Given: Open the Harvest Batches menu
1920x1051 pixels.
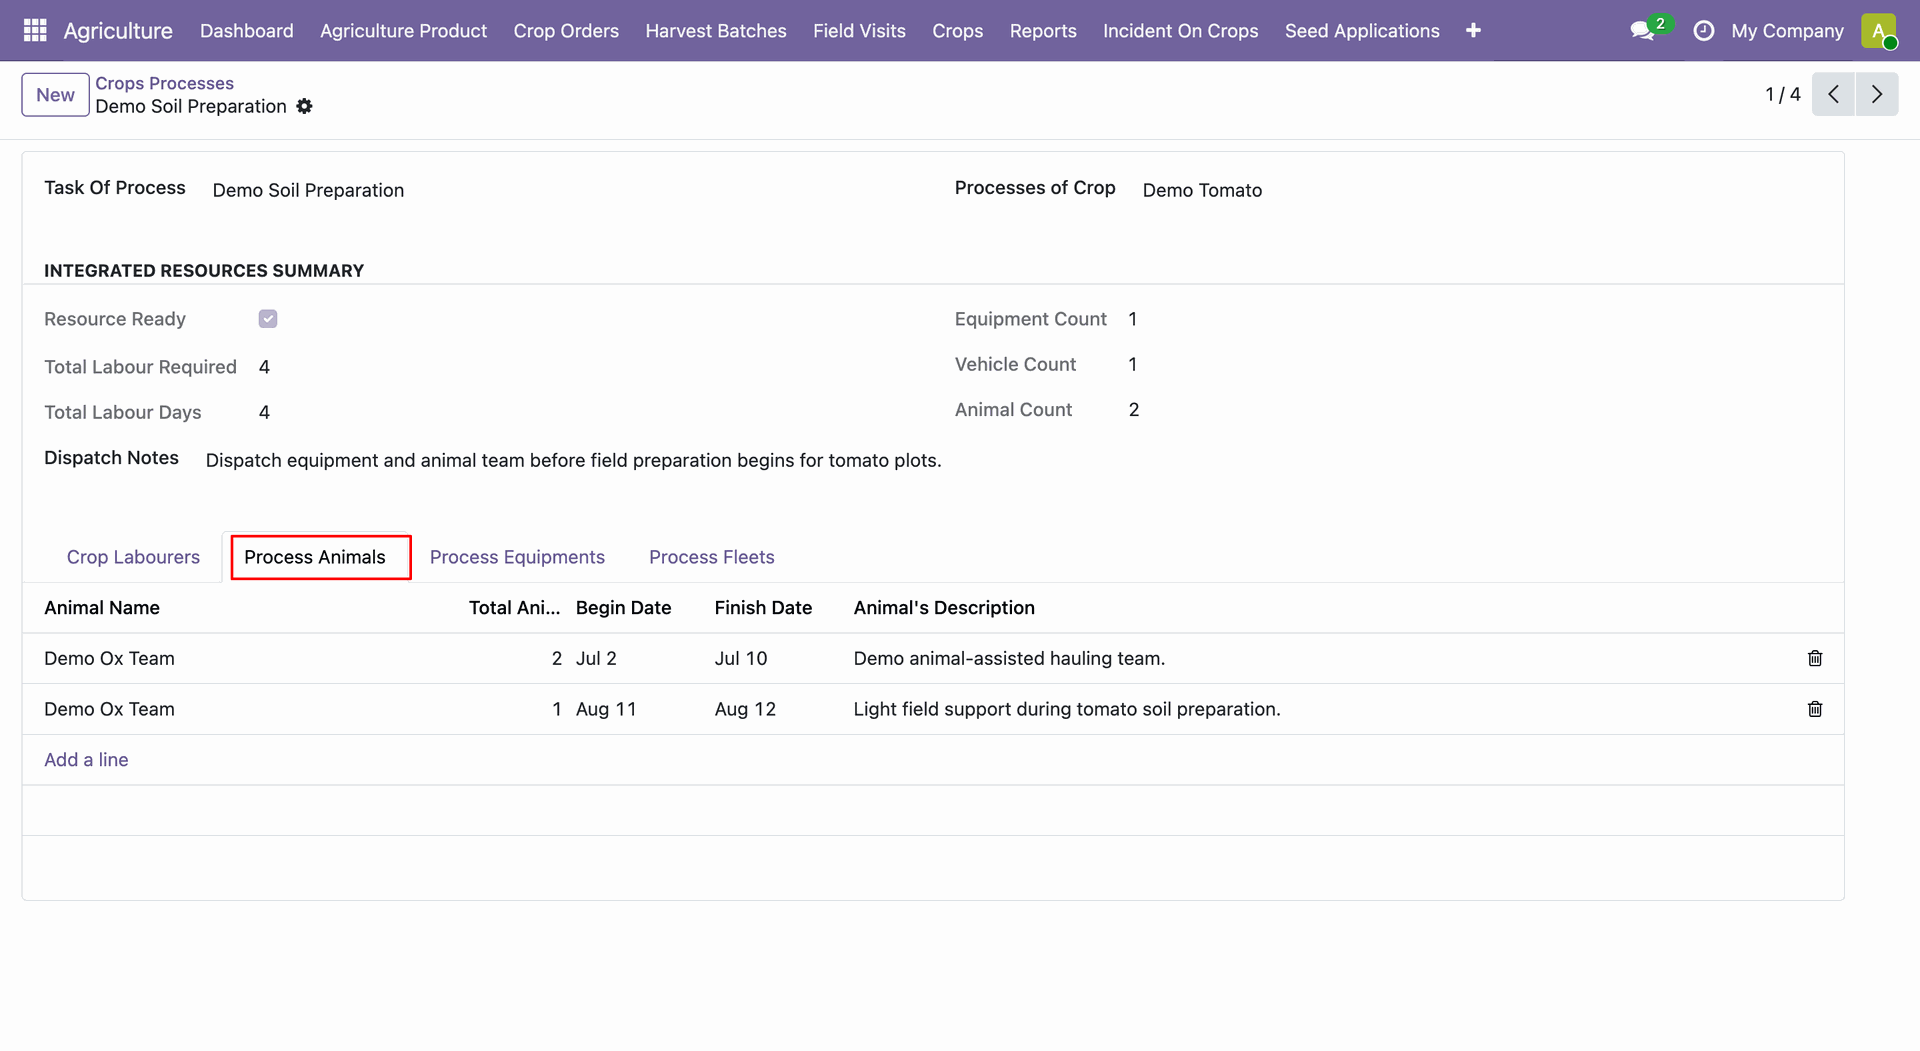Looking at the screenshot, I should tap(716, 31).
